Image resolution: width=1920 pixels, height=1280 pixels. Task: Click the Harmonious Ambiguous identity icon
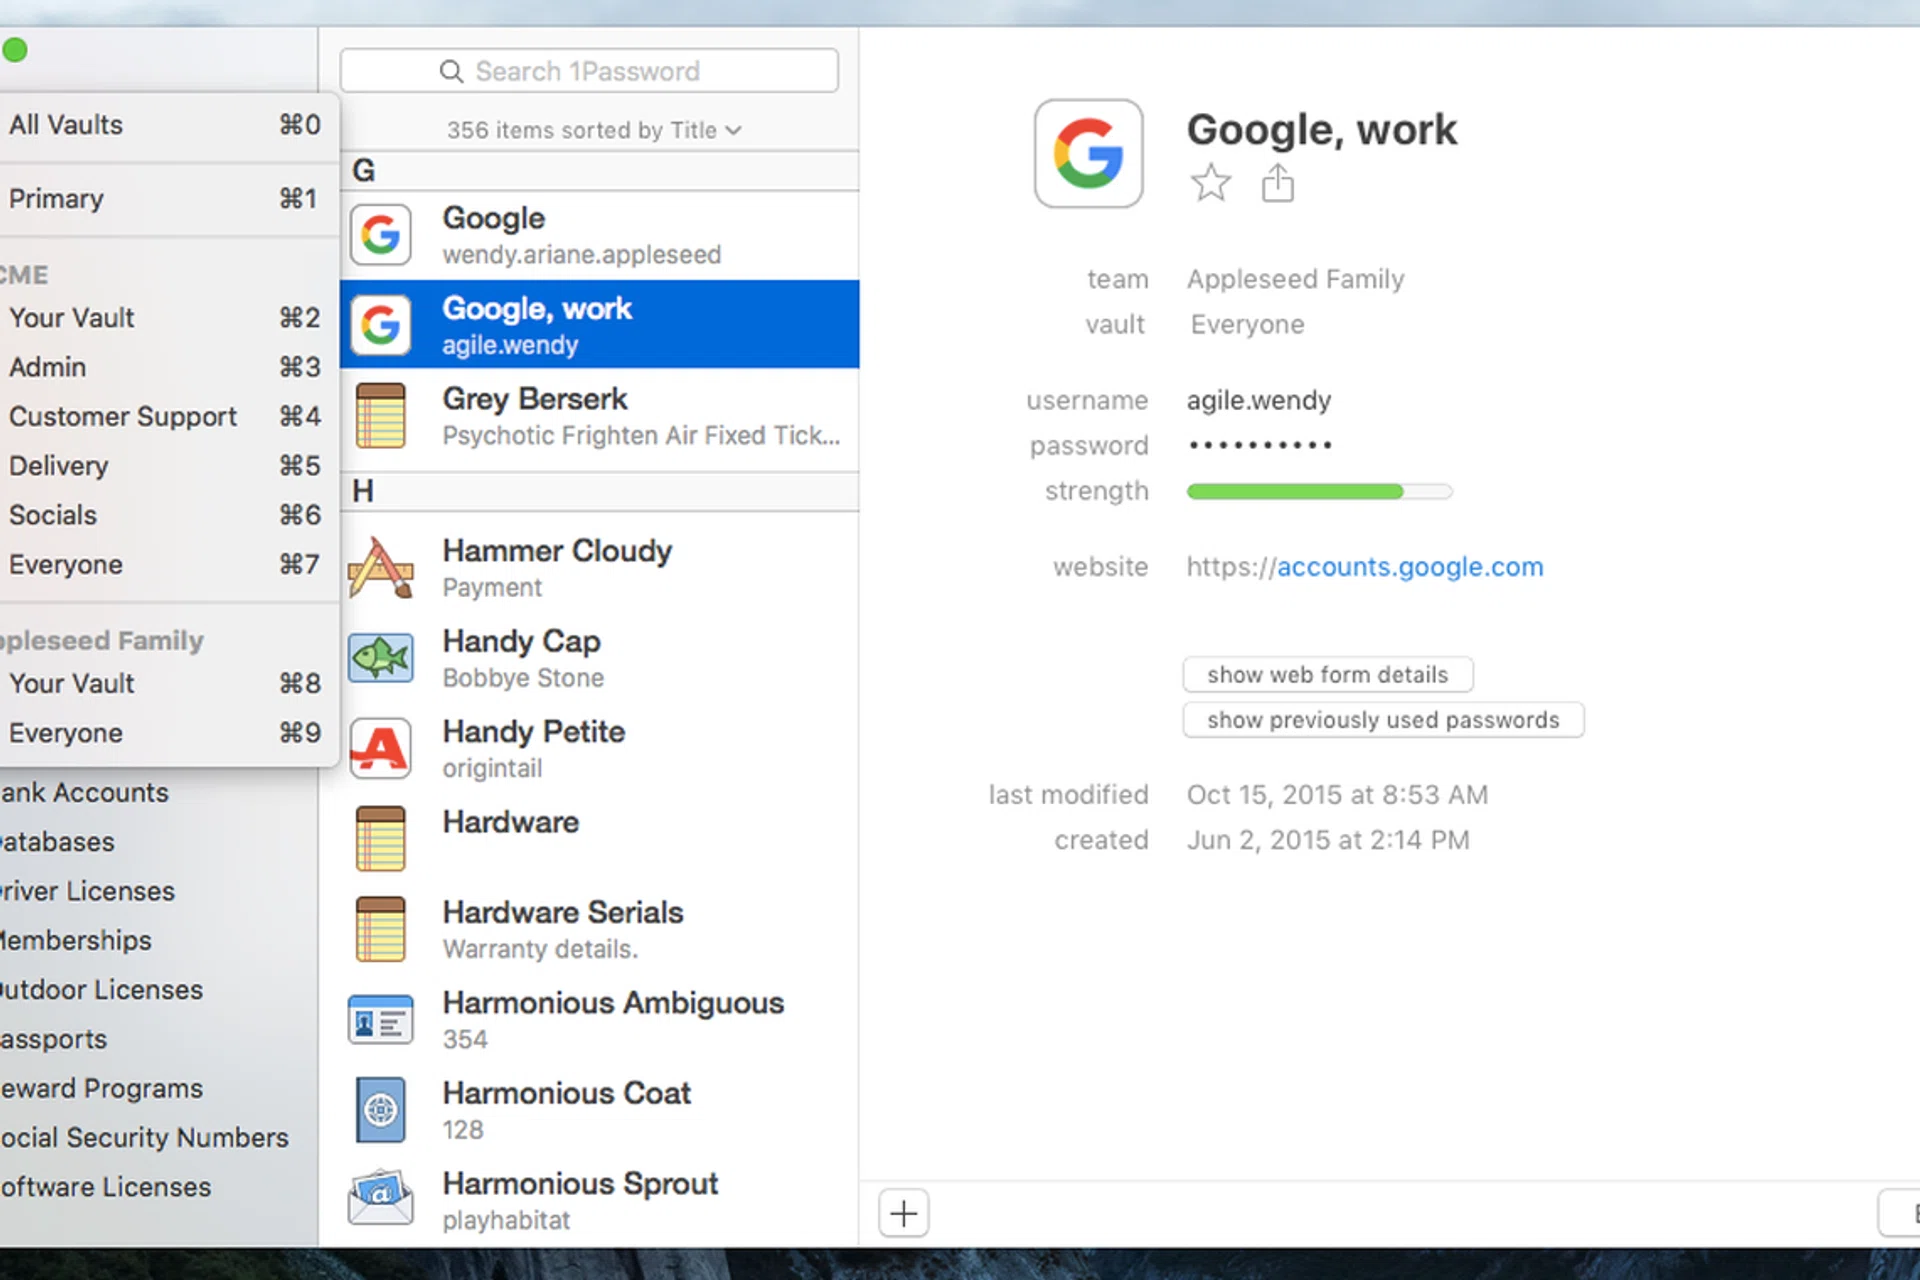pos(381,1019)
